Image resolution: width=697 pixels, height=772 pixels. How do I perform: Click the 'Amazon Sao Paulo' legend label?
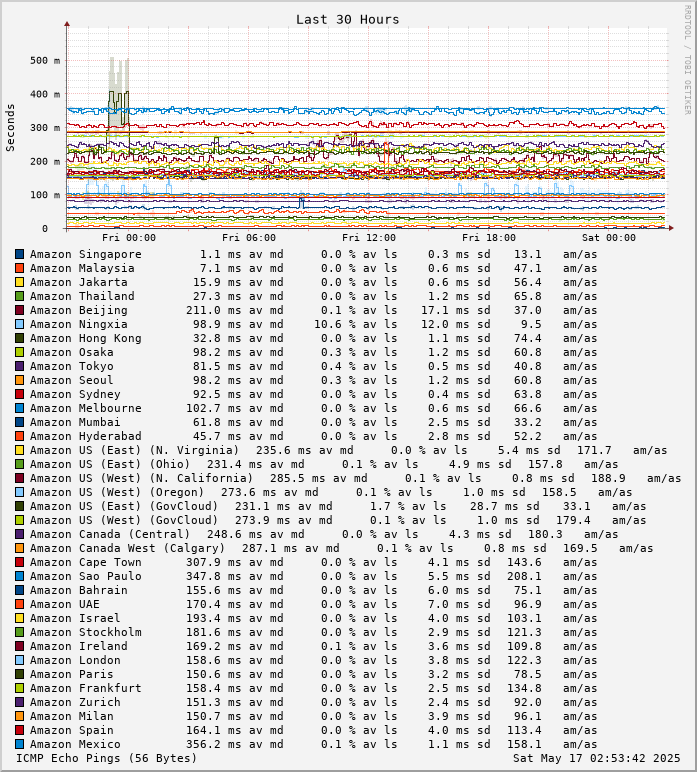coord(86,576)
